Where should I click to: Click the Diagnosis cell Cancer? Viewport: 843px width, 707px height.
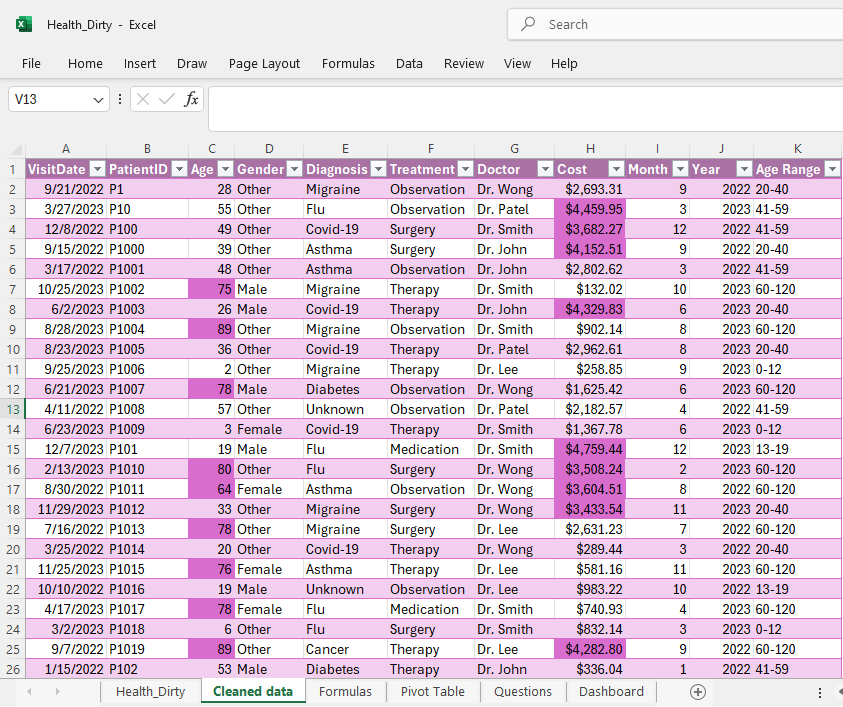(345, 649)
